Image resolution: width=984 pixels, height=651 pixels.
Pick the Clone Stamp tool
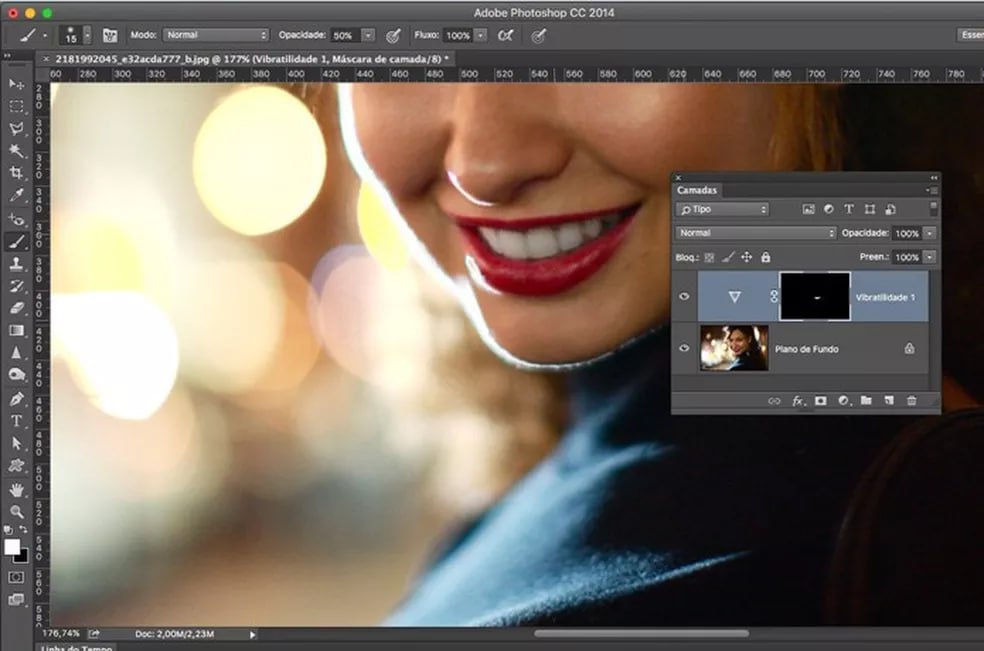pyautogui.click(x=16, y=264)
